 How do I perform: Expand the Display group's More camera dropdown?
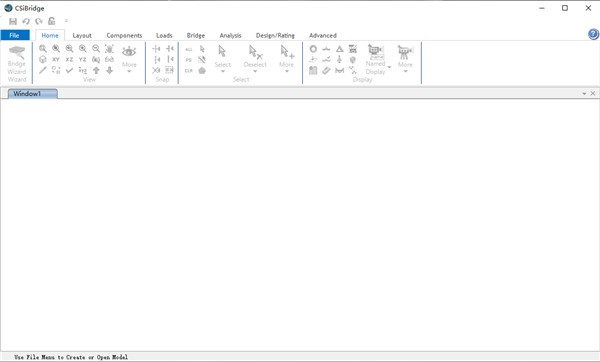pos(405,59)
